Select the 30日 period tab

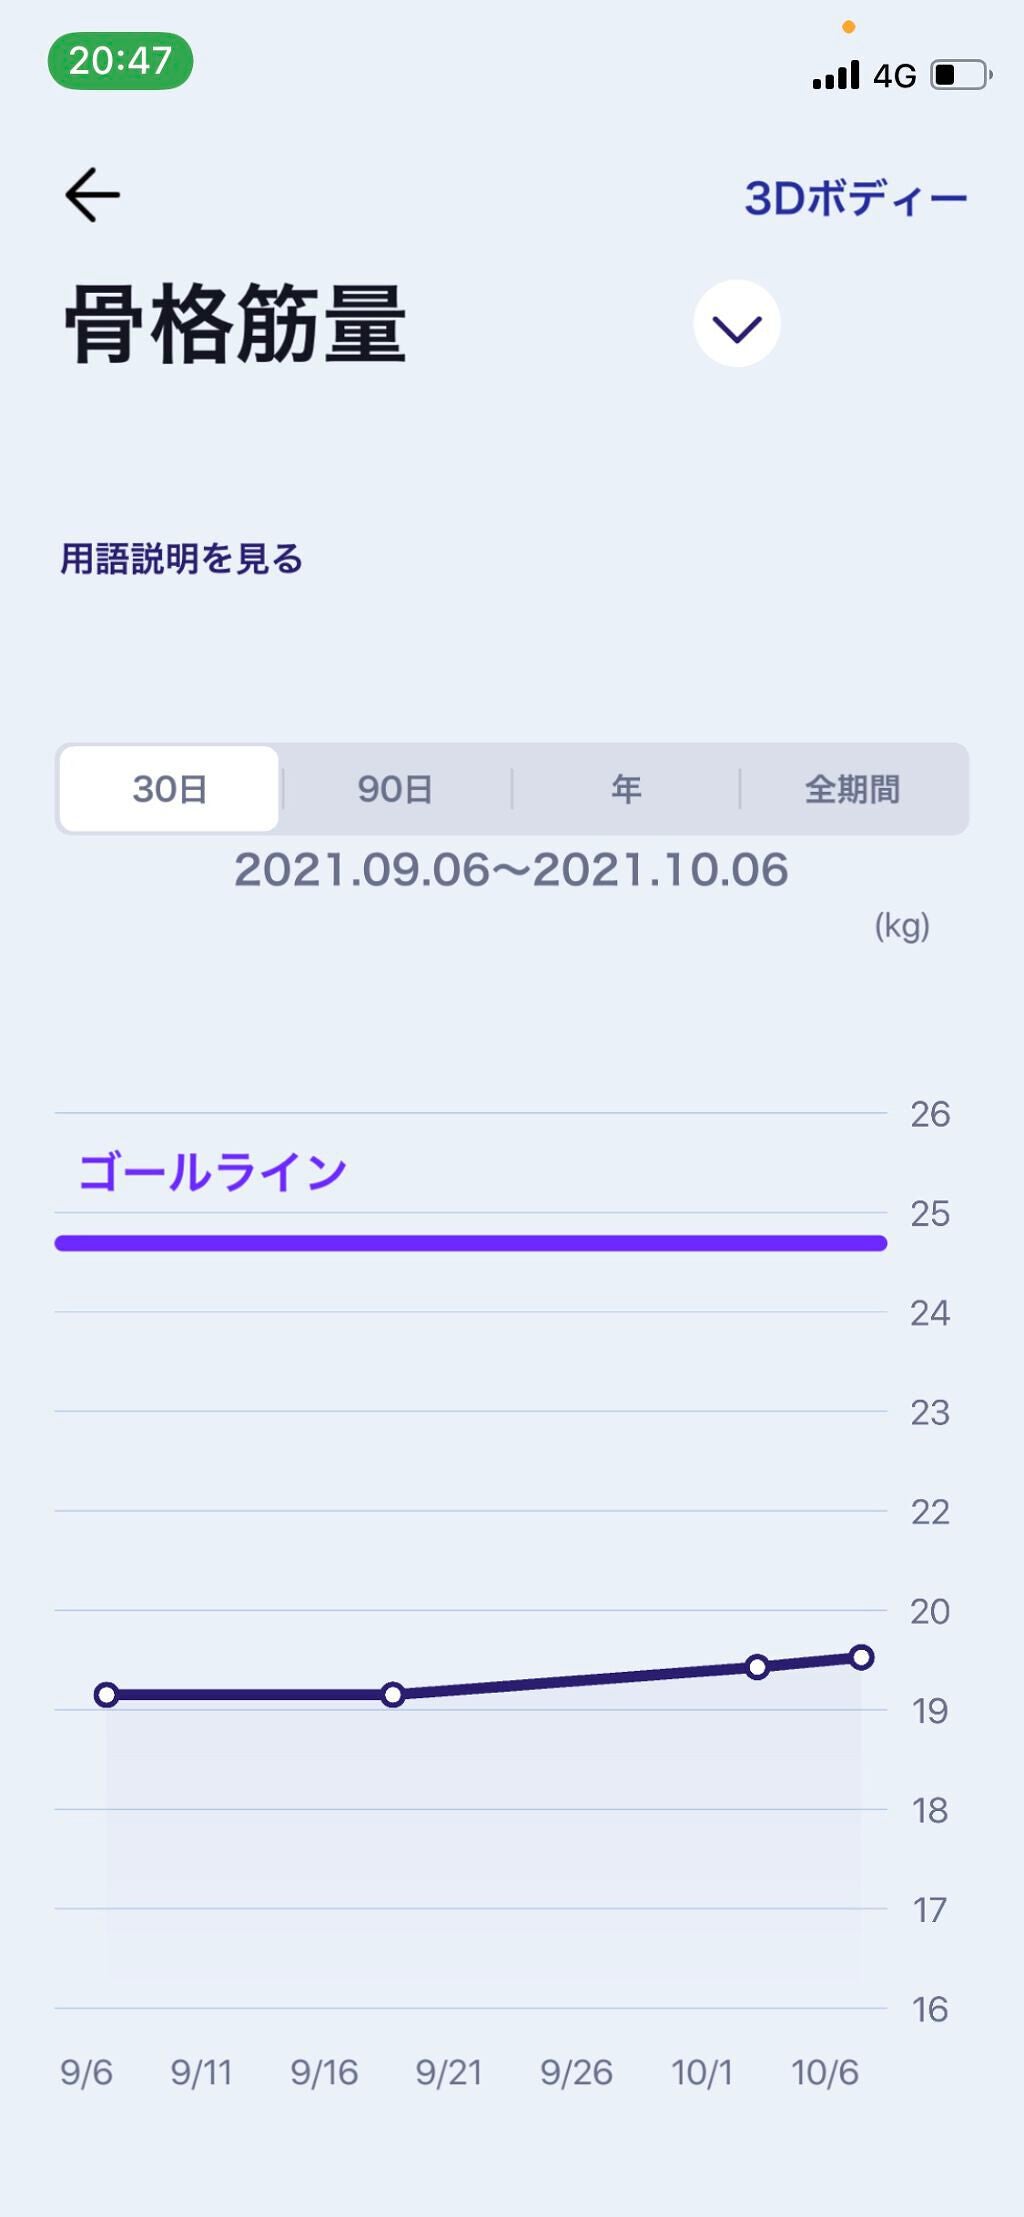[x=169, y=789]
